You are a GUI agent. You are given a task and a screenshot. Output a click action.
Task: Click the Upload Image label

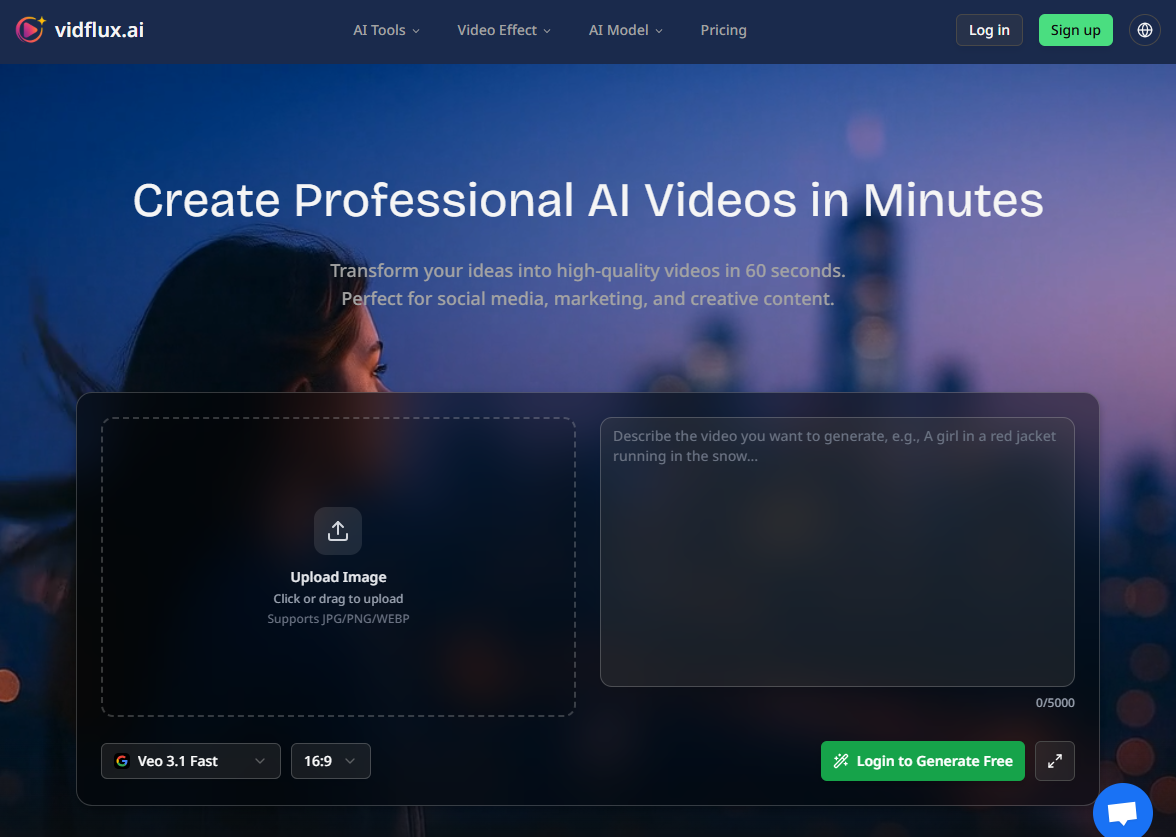(x=338, y=577)
